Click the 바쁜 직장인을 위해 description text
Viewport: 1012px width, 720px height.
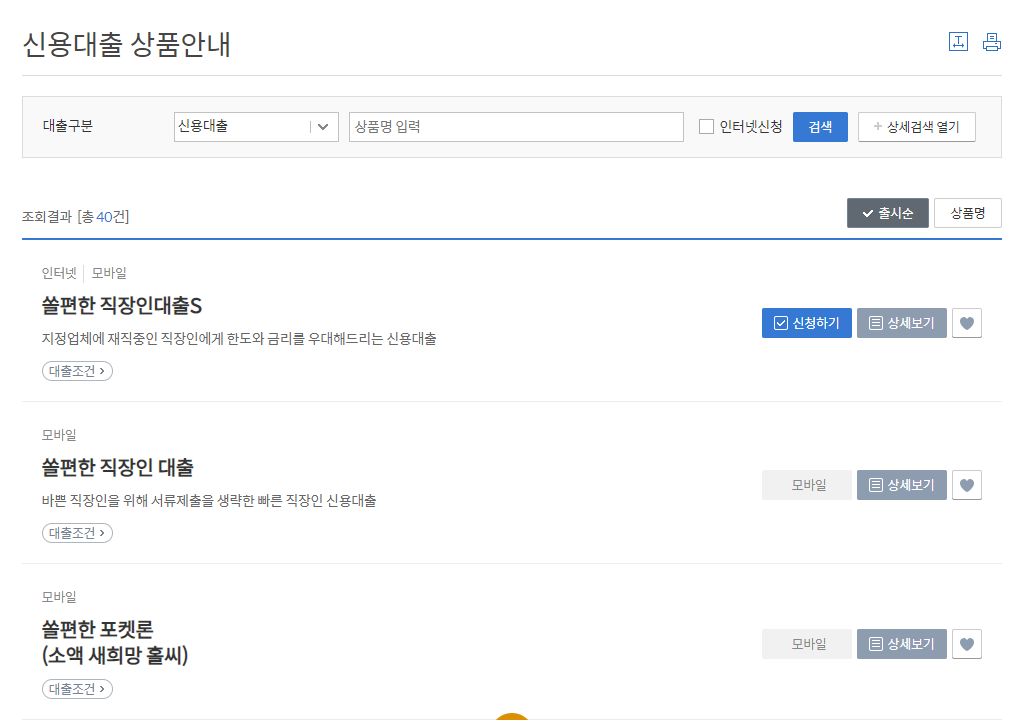click(x=209, y=501)
